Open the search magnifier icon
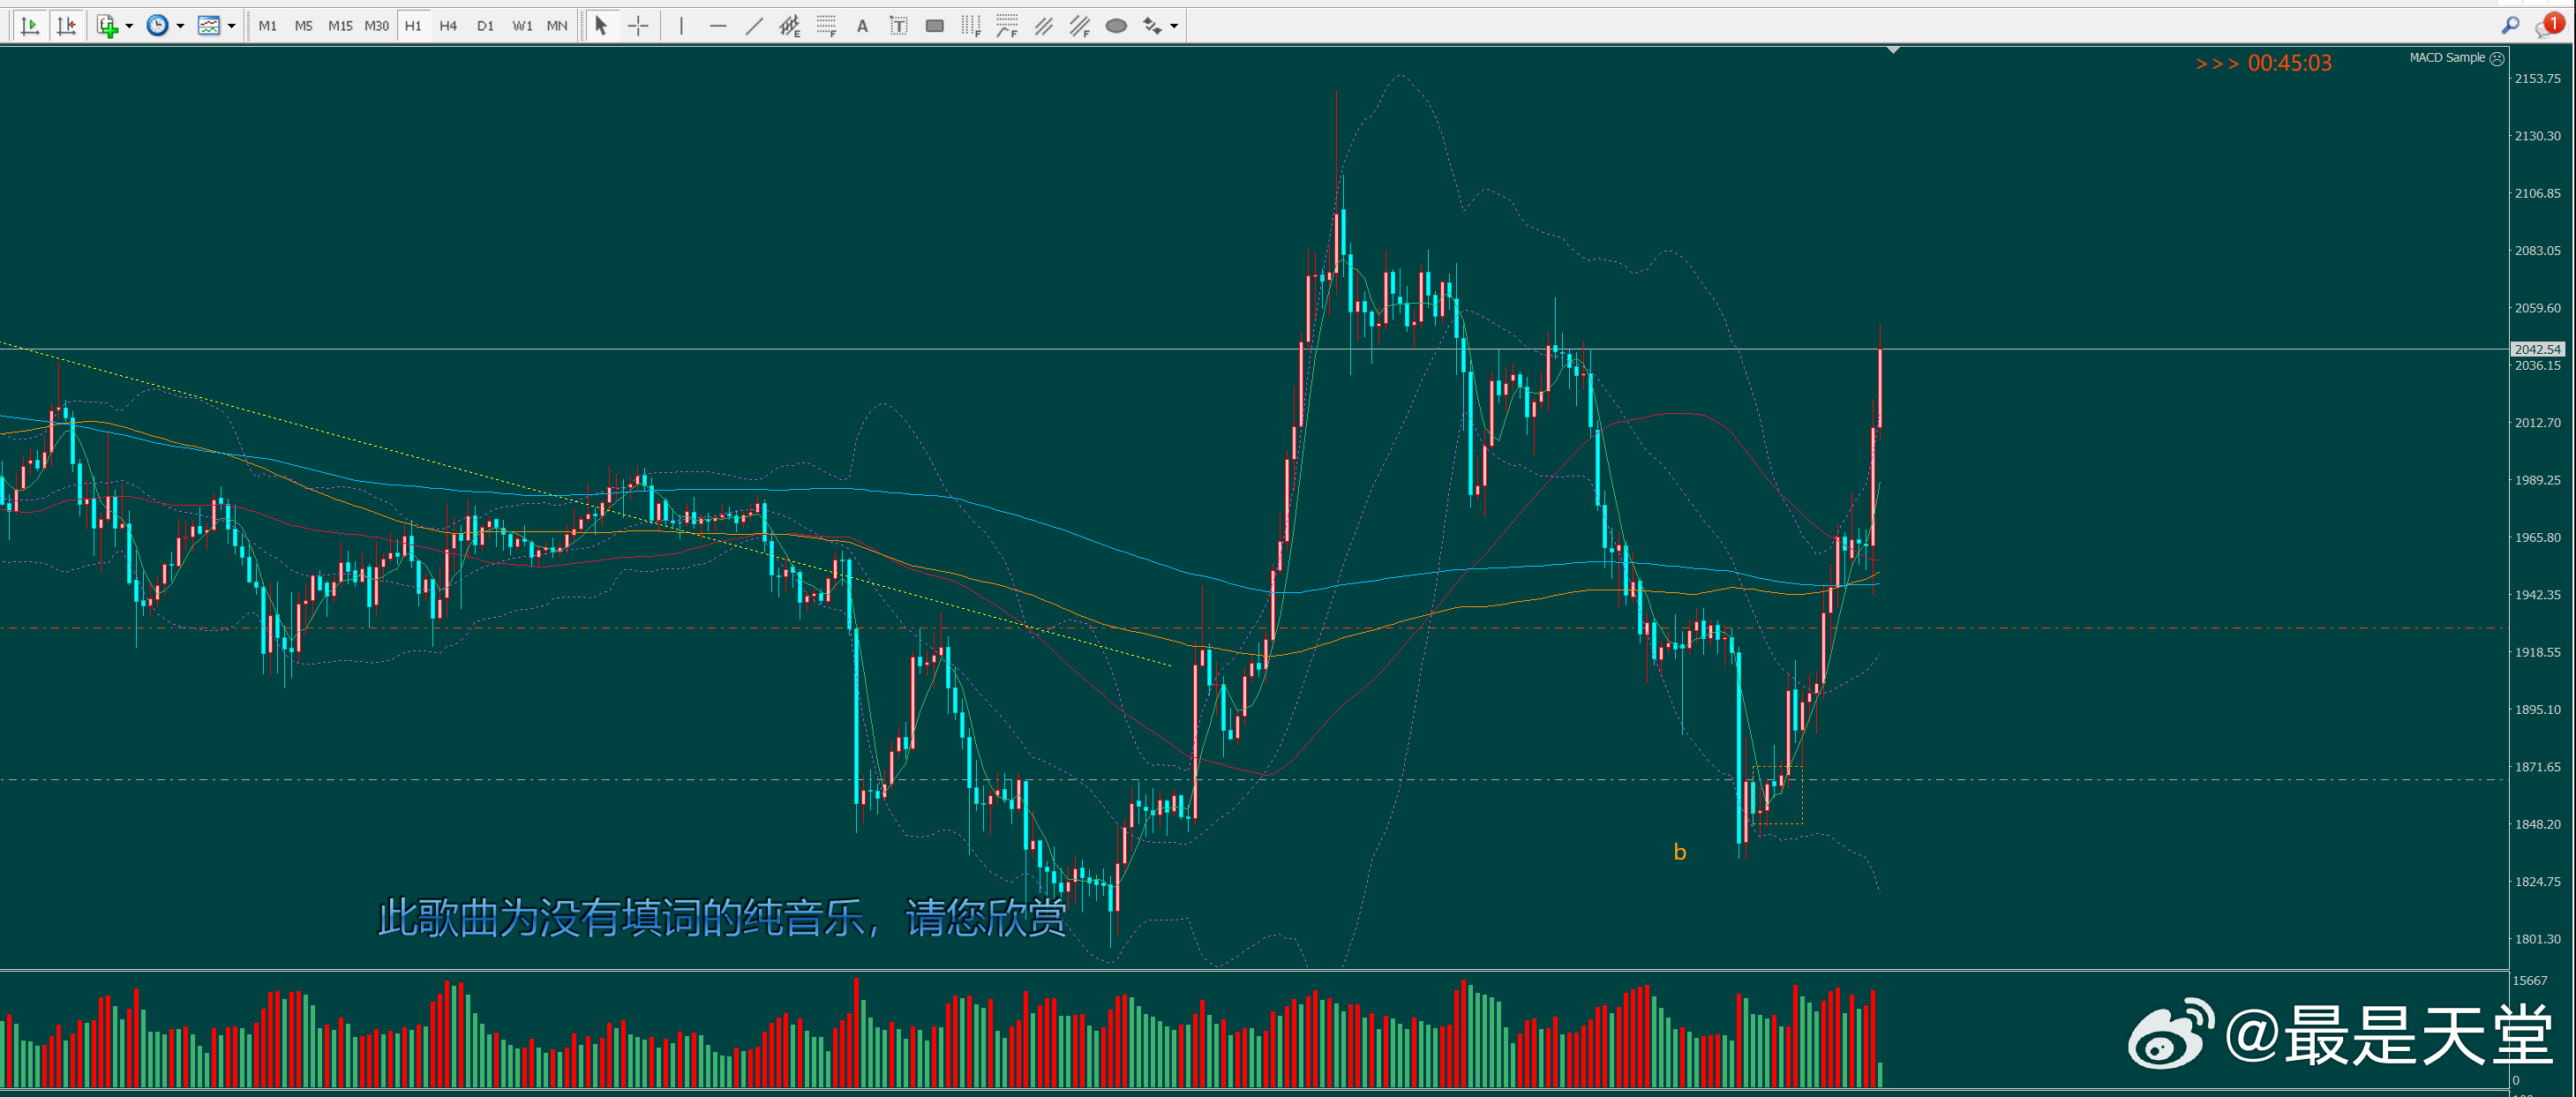The width and height of the screenshot is (2576, 1097). [x=2509, y=26]
